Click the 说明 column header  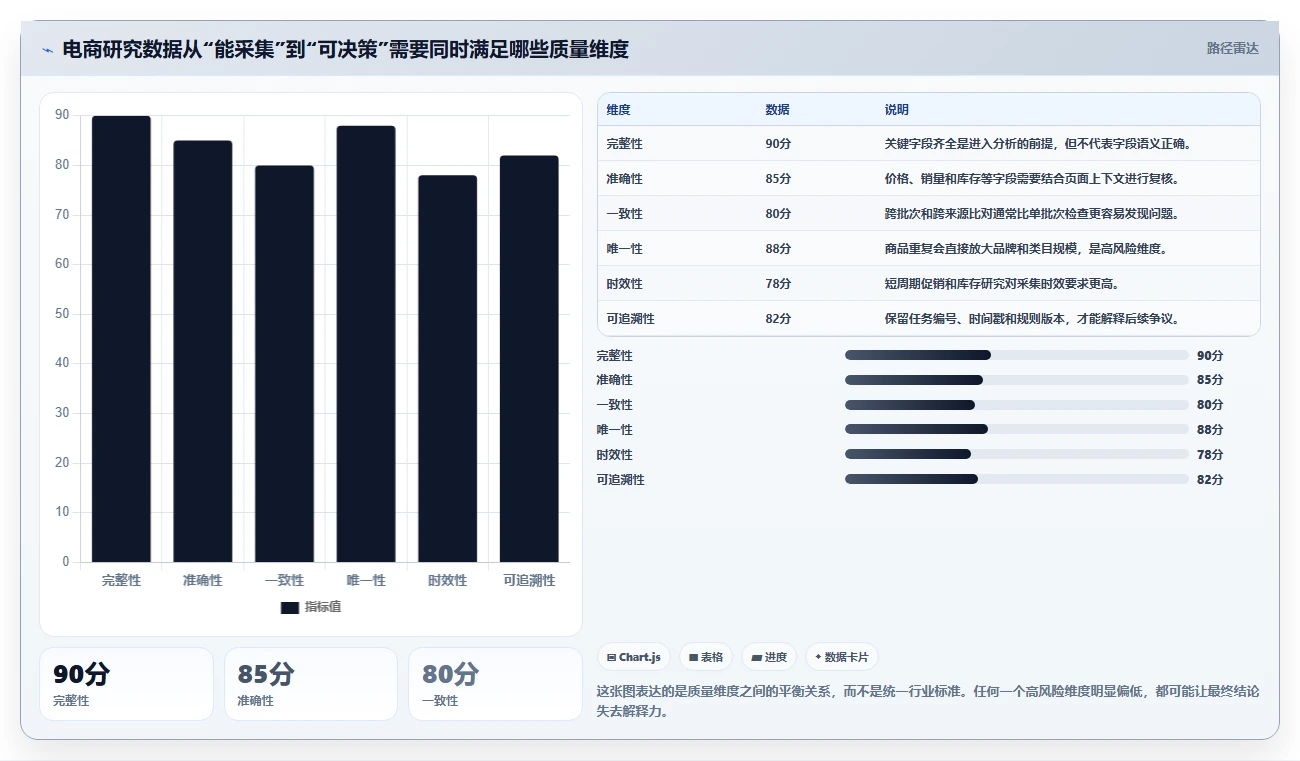(x=896, y=110)
